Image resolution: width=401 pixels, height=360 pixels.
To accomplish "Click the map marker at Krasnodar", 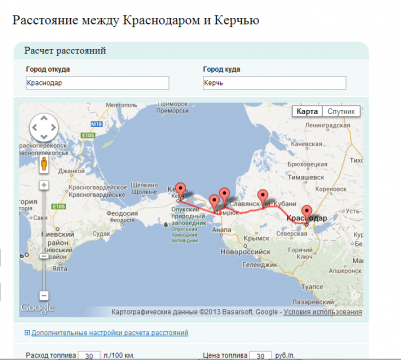I will click(307, 215).
